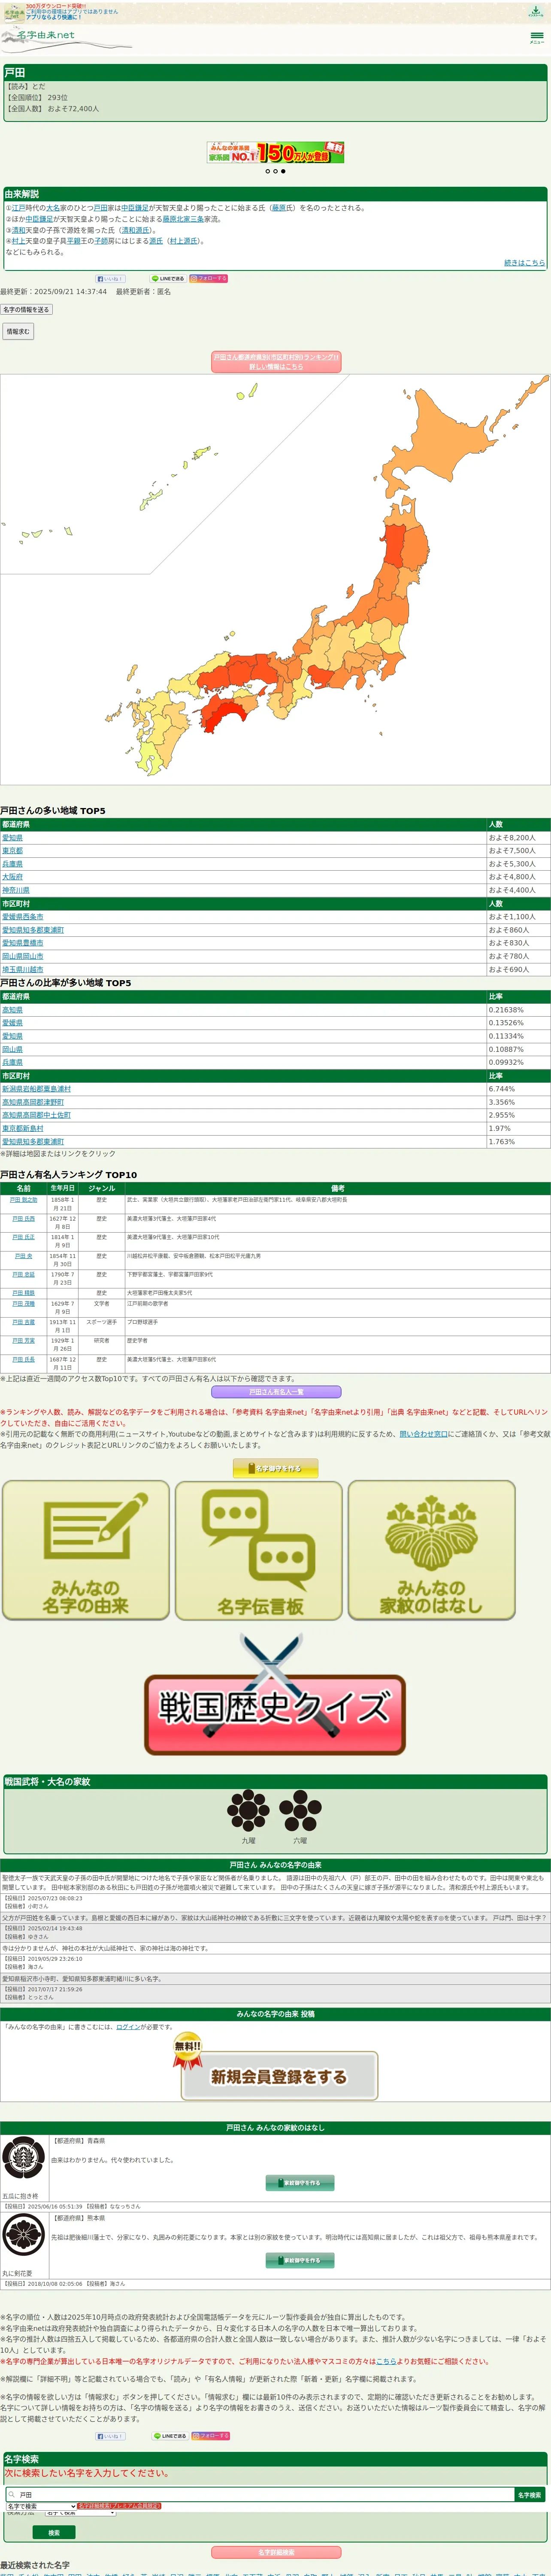This screenshot has width=551, height=2576.
Task: Open the 高知県 prefecture link
Action: tap(12, 1010)
